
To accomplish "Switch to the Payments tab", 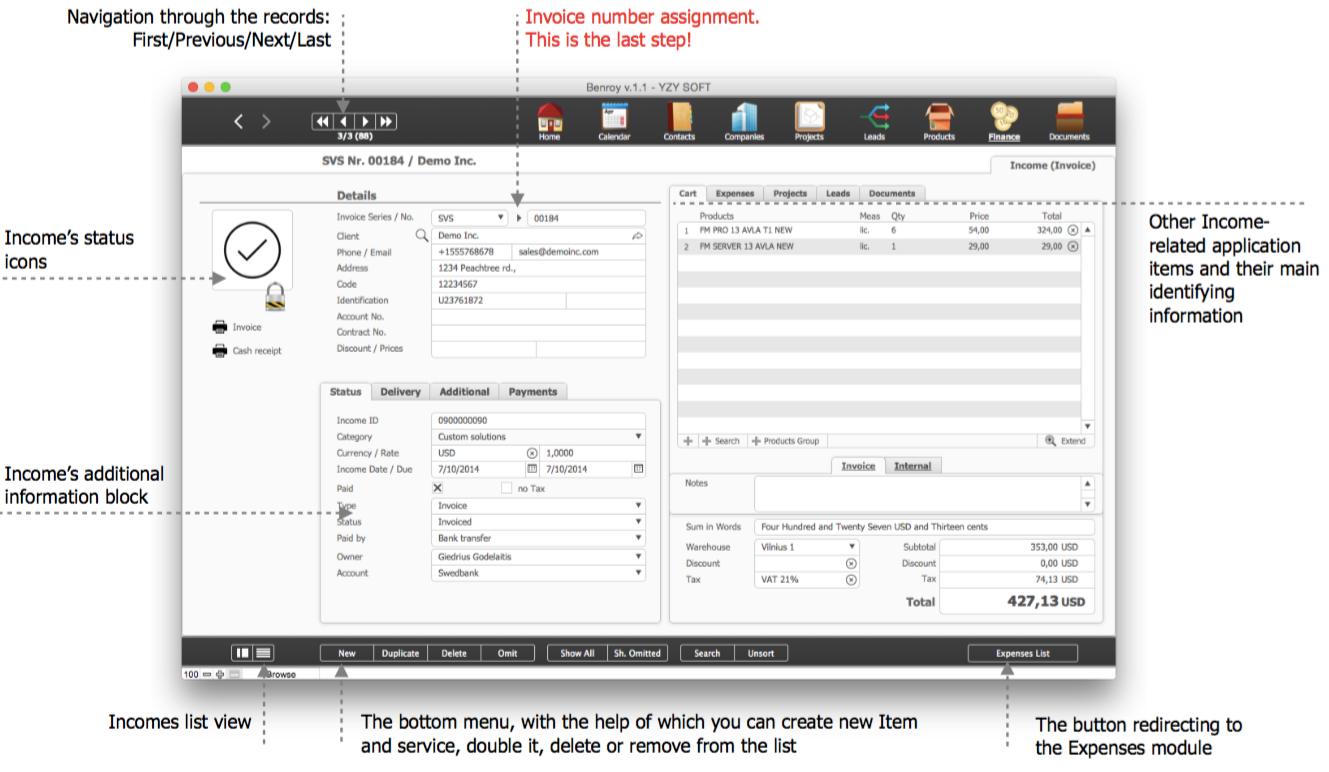I will point(532,392).
